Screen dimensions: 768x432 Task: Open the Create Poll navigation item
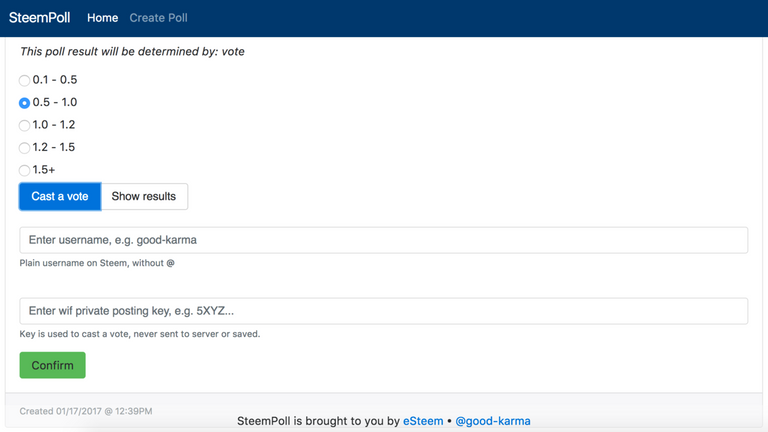158,18
